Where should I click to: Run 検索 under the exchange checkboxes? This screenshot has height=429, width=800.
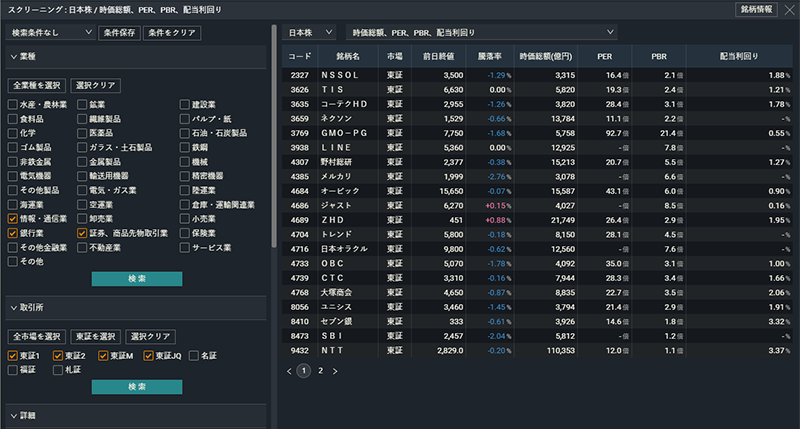coord(137,387)
